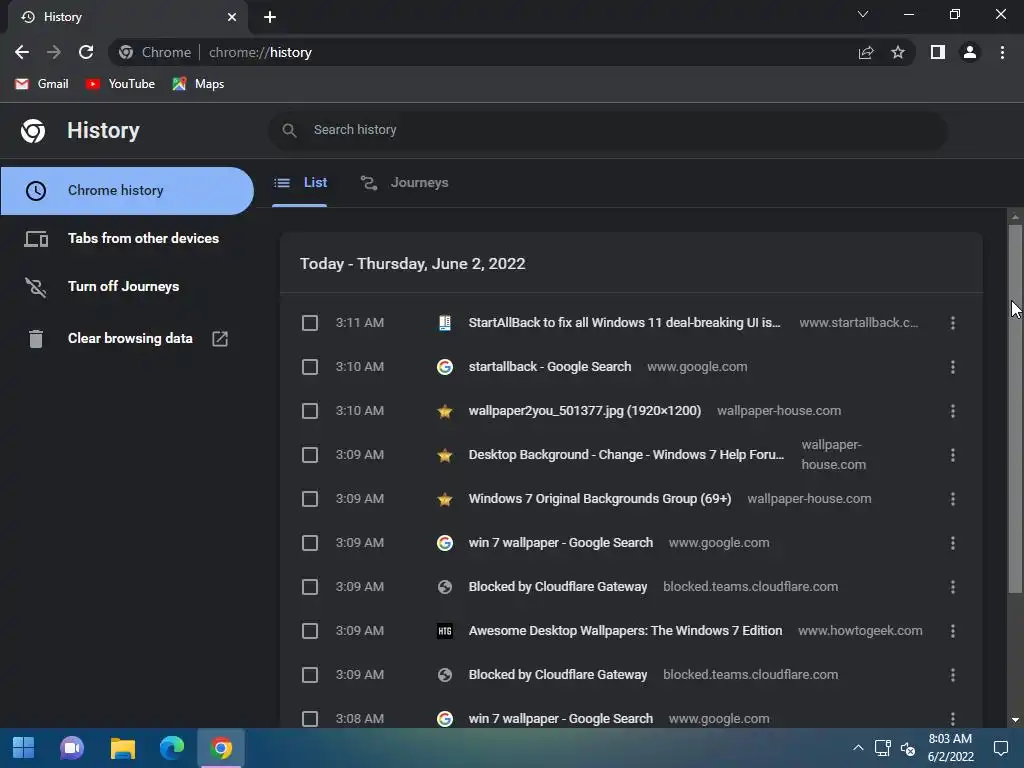Open the Maps bookmark

[199, 84]
